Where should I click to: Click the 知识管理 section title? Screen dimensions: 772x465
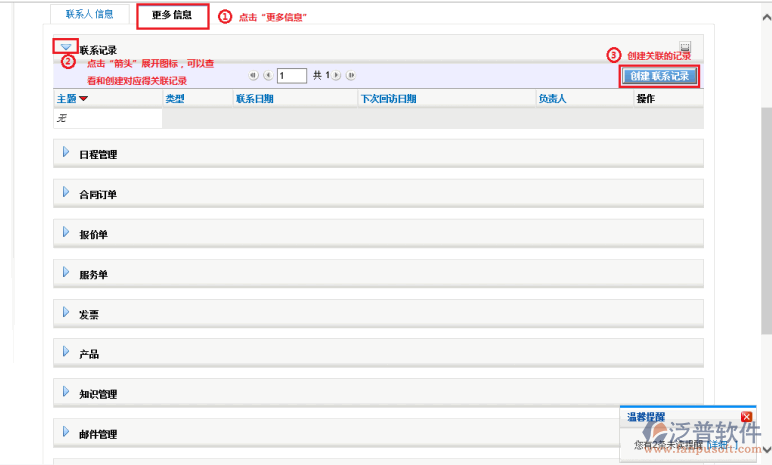(98, 394)
